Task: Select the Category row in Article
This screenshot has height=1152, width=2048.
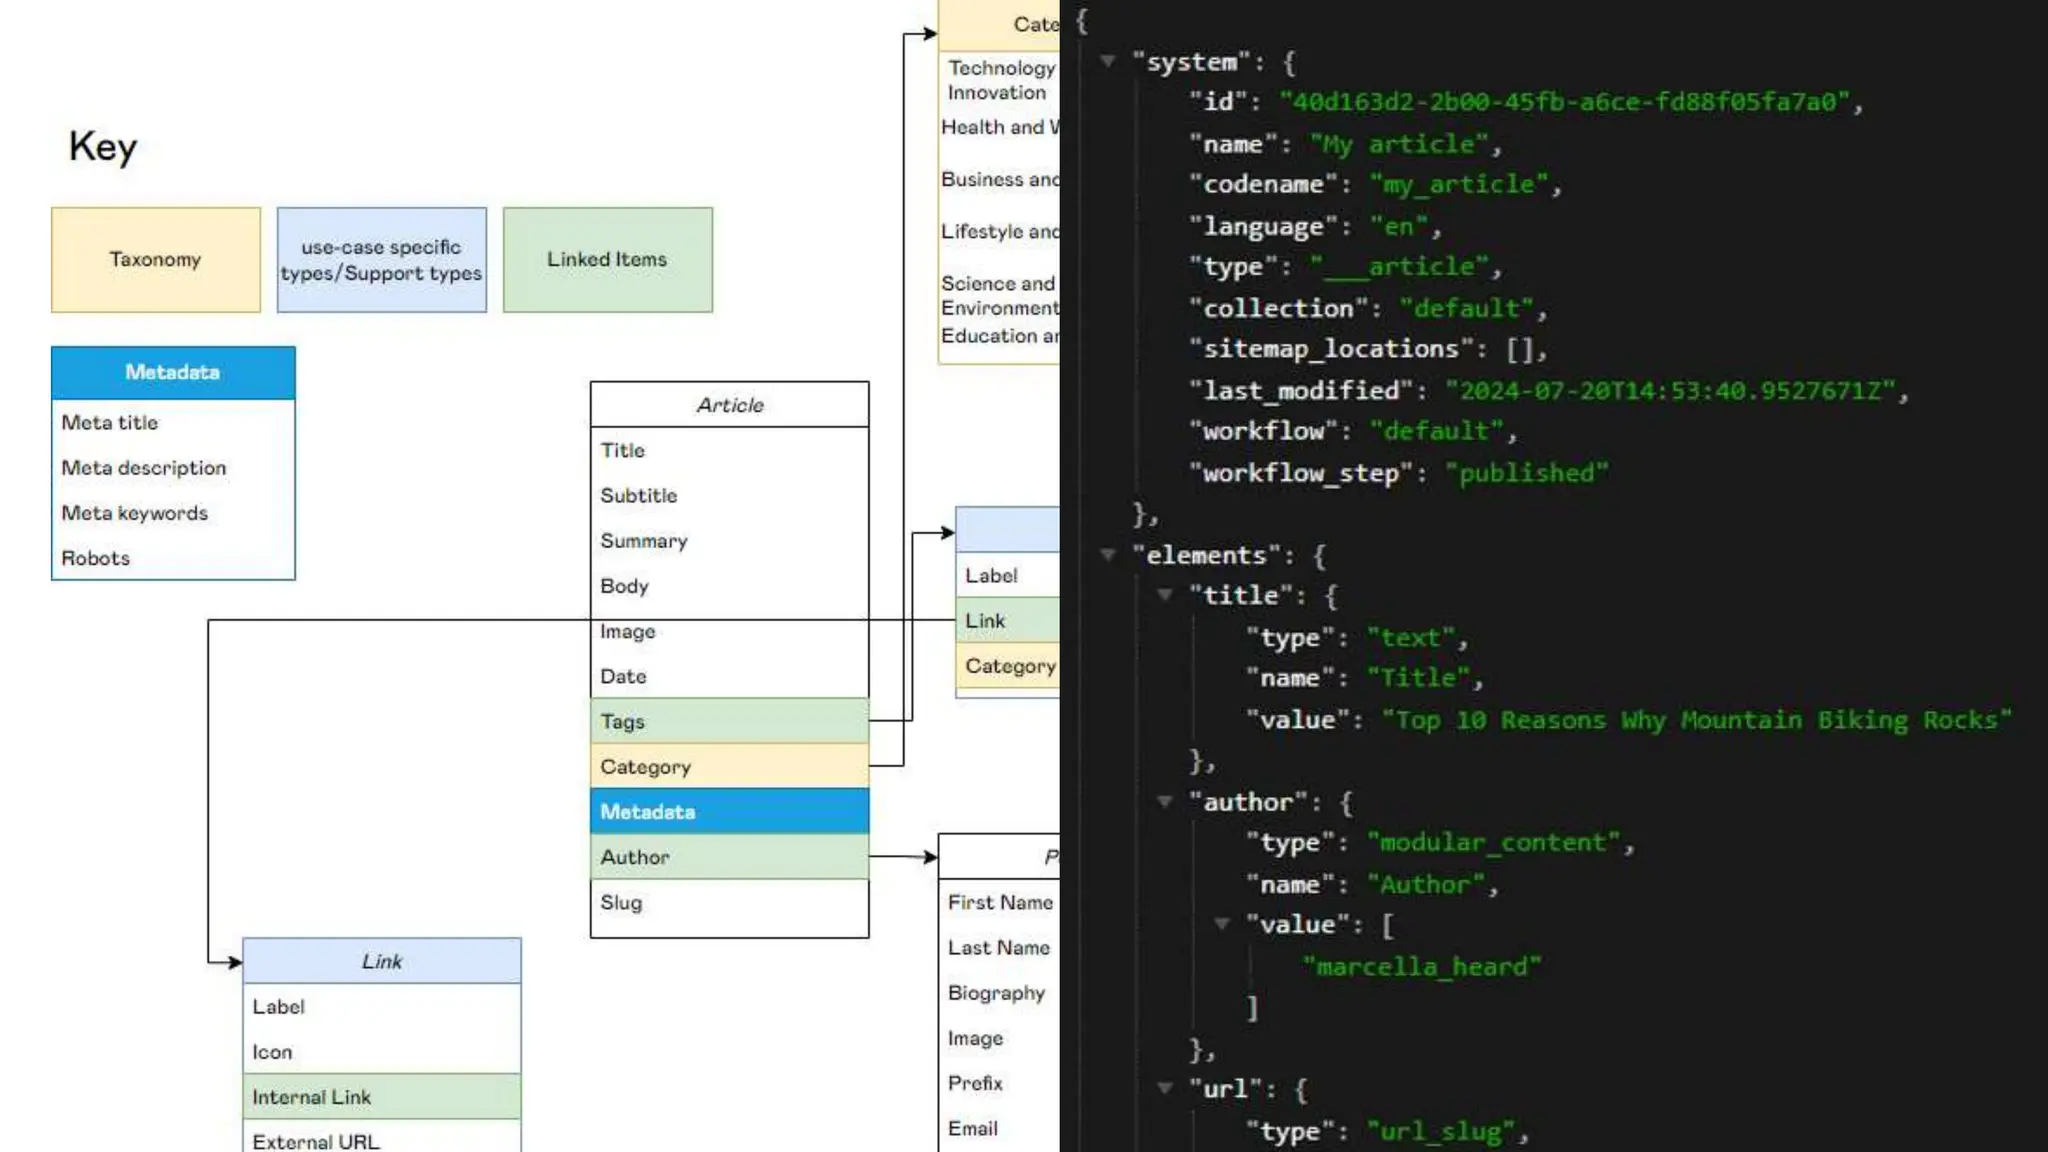Action: (729, 766)
